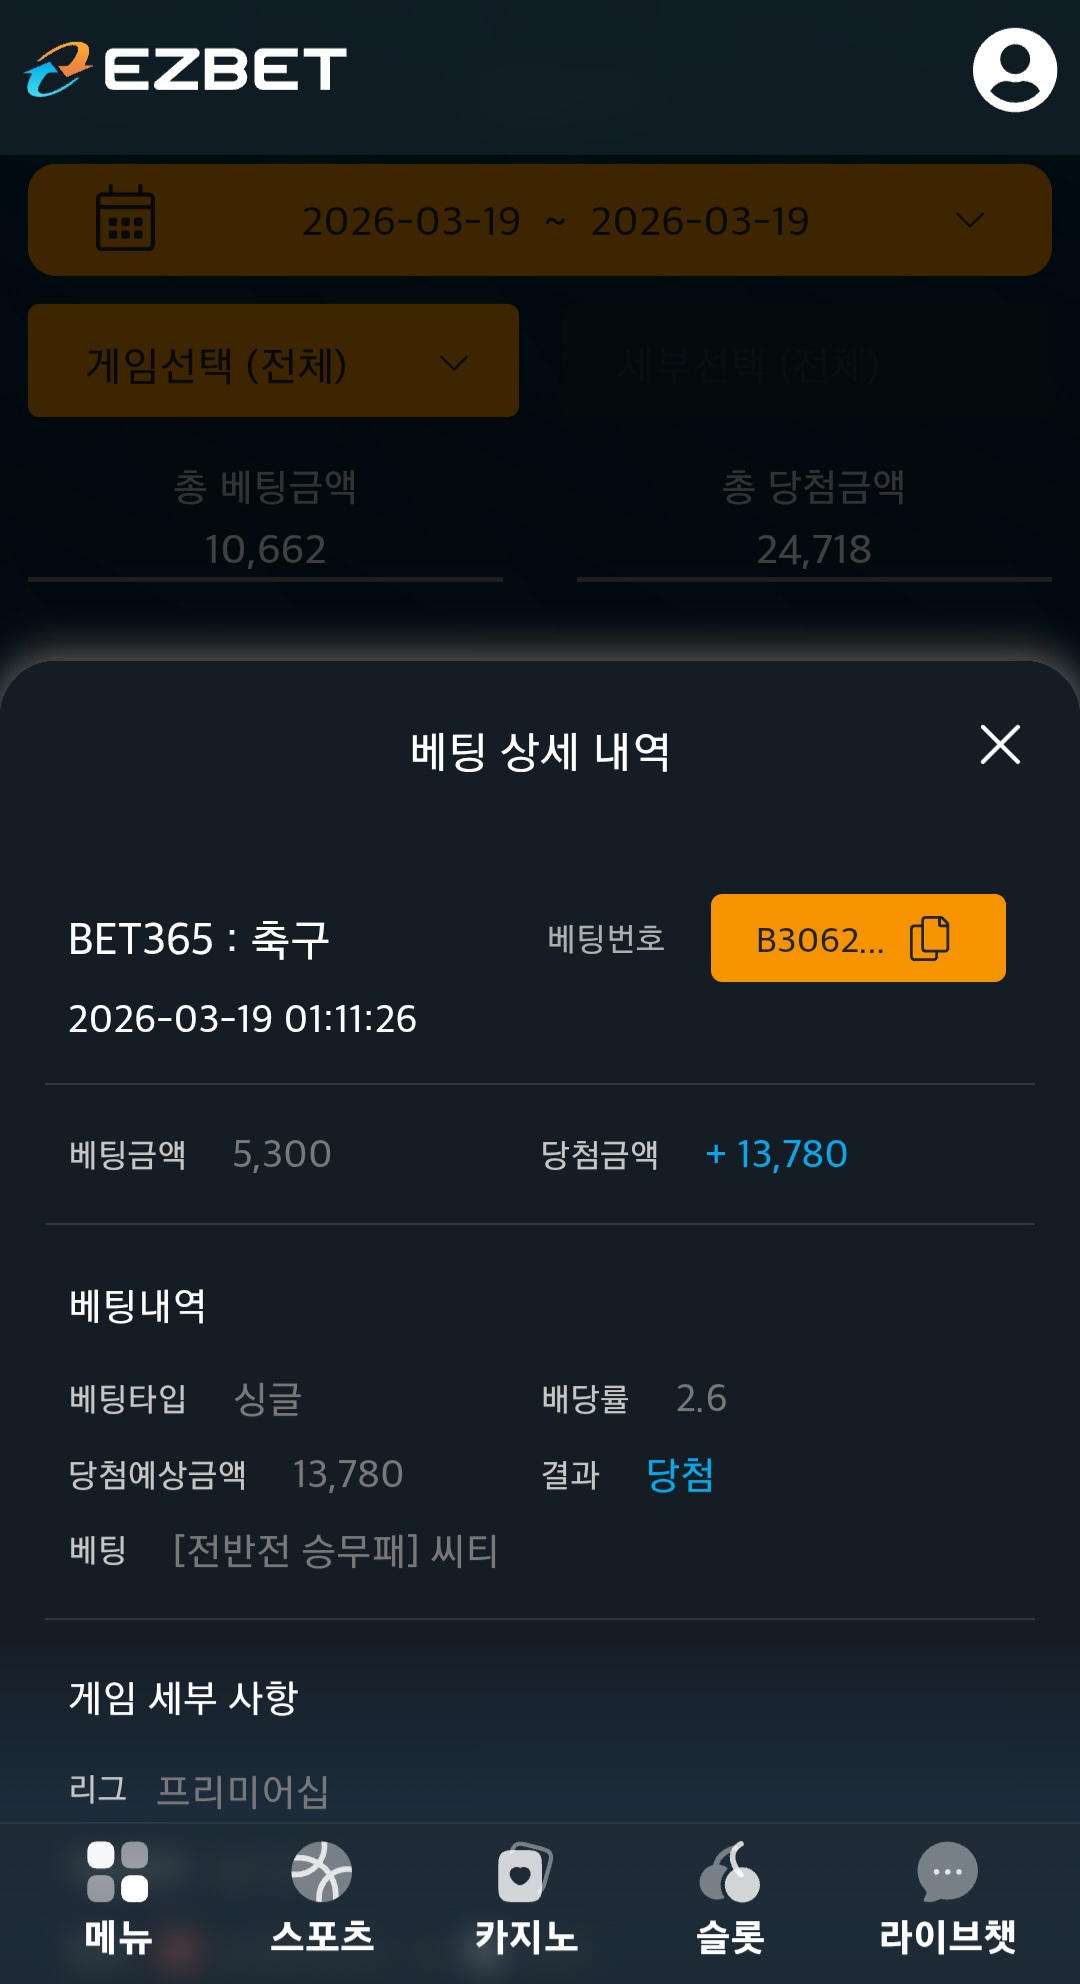Click the calendar icon in date bar
This screenshot has height=1984, width=1080.
[125, 219]
